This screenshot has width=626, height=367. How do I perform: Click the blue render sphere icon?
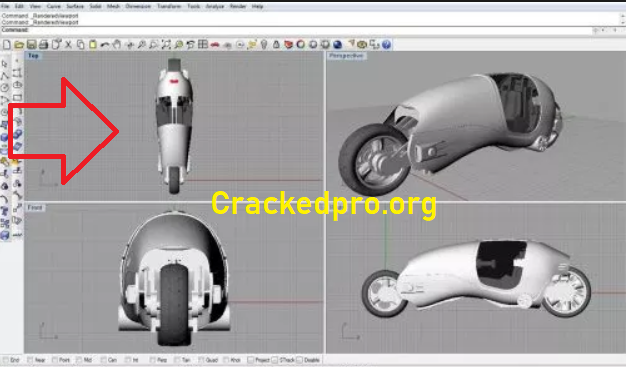click(337, 45)
